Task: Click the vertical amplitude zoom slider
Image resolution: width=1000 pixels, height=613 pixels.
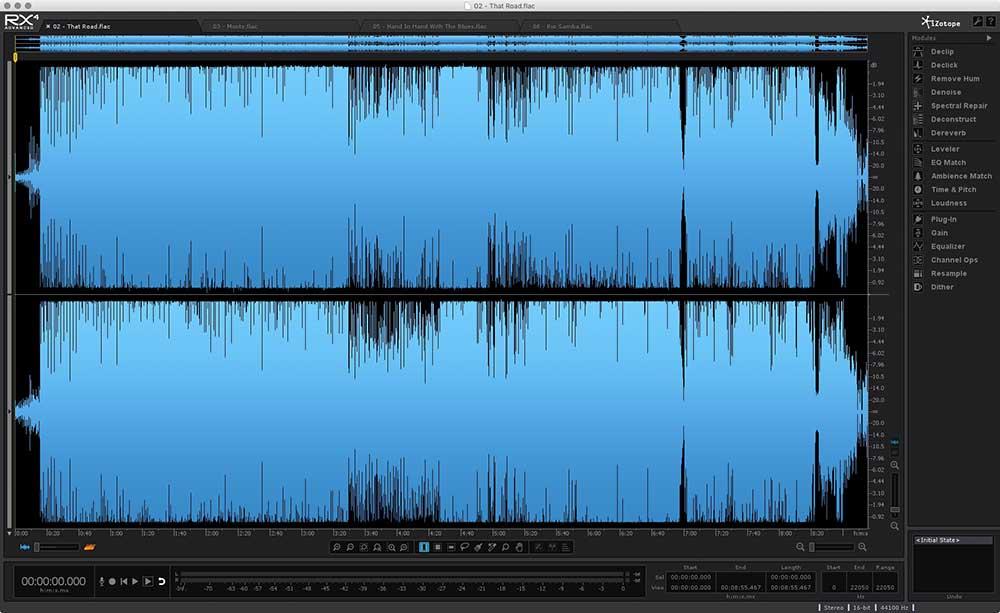Action: point(895,491)
